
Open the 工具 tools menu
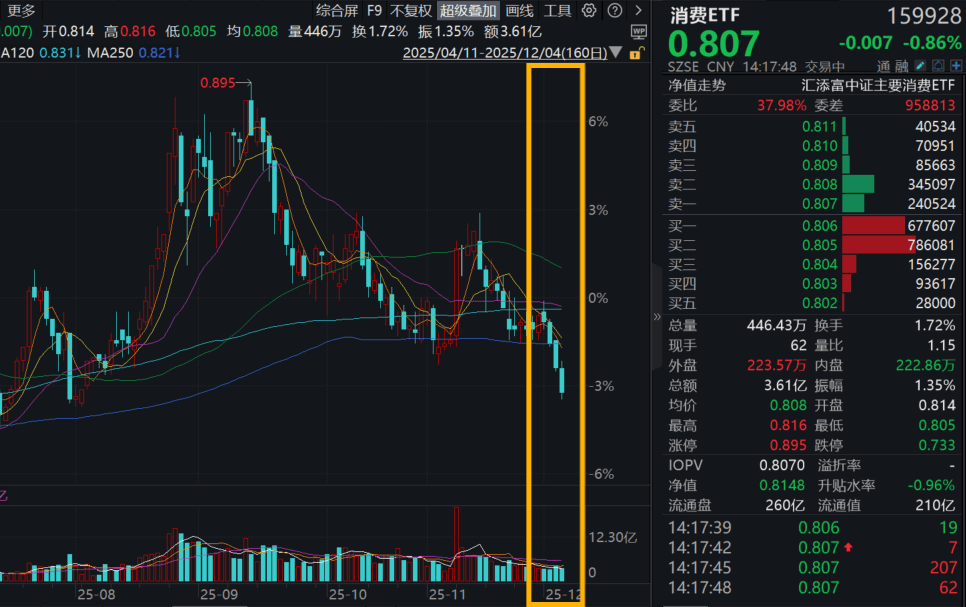(x=559, y=11)
